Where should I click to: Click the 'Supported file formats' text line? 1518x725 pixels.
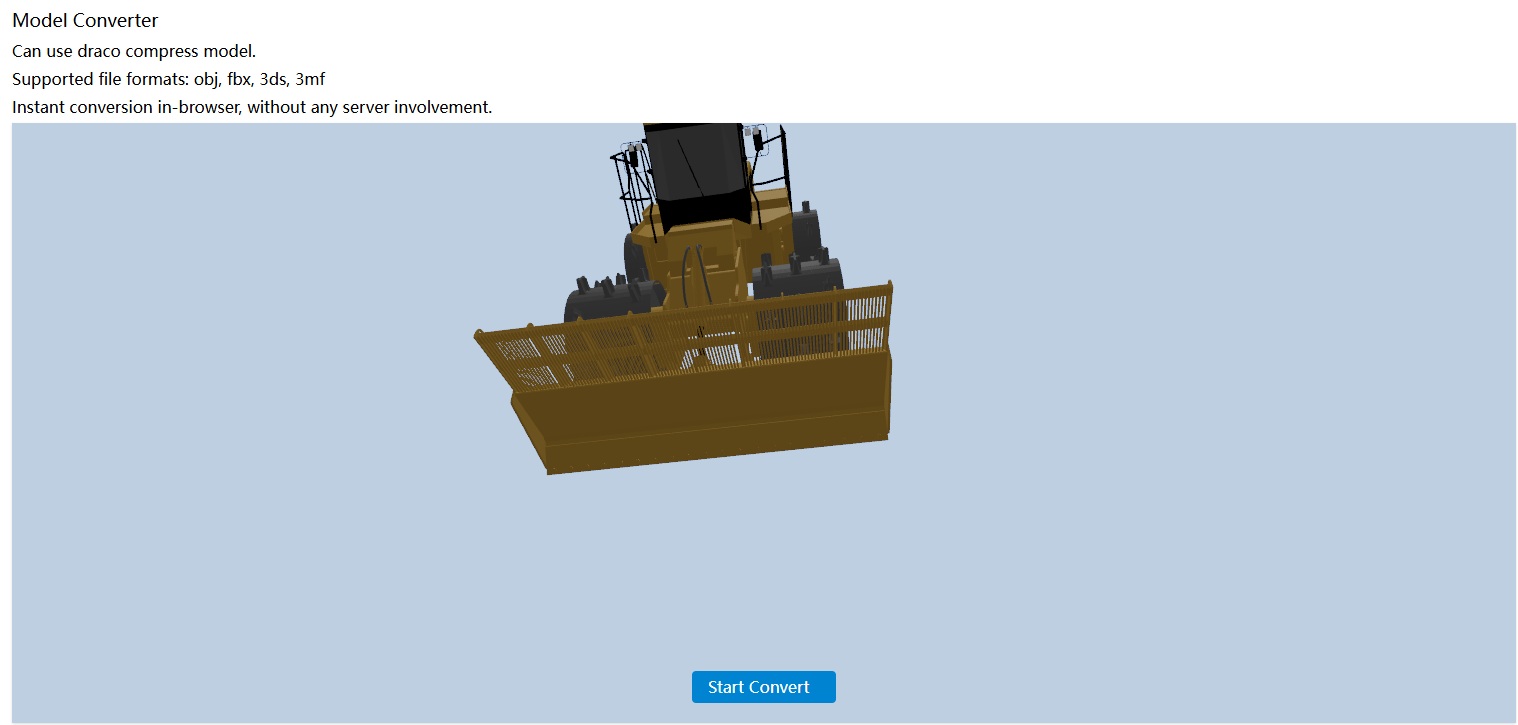tap(168, 79)
